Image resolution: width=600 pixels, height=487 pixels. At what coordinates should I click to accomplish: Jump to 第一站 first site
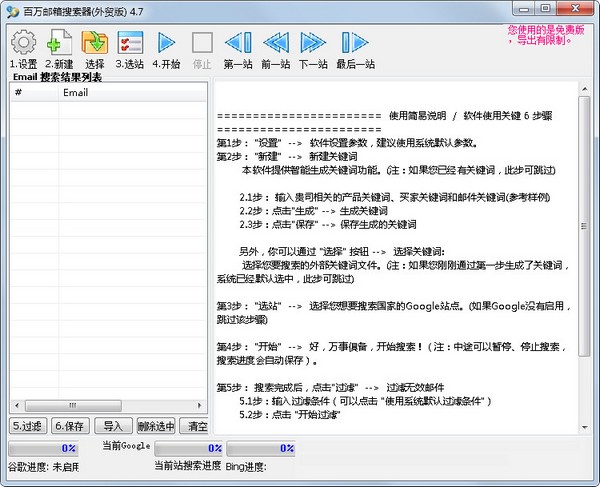[x=238, y=43]
